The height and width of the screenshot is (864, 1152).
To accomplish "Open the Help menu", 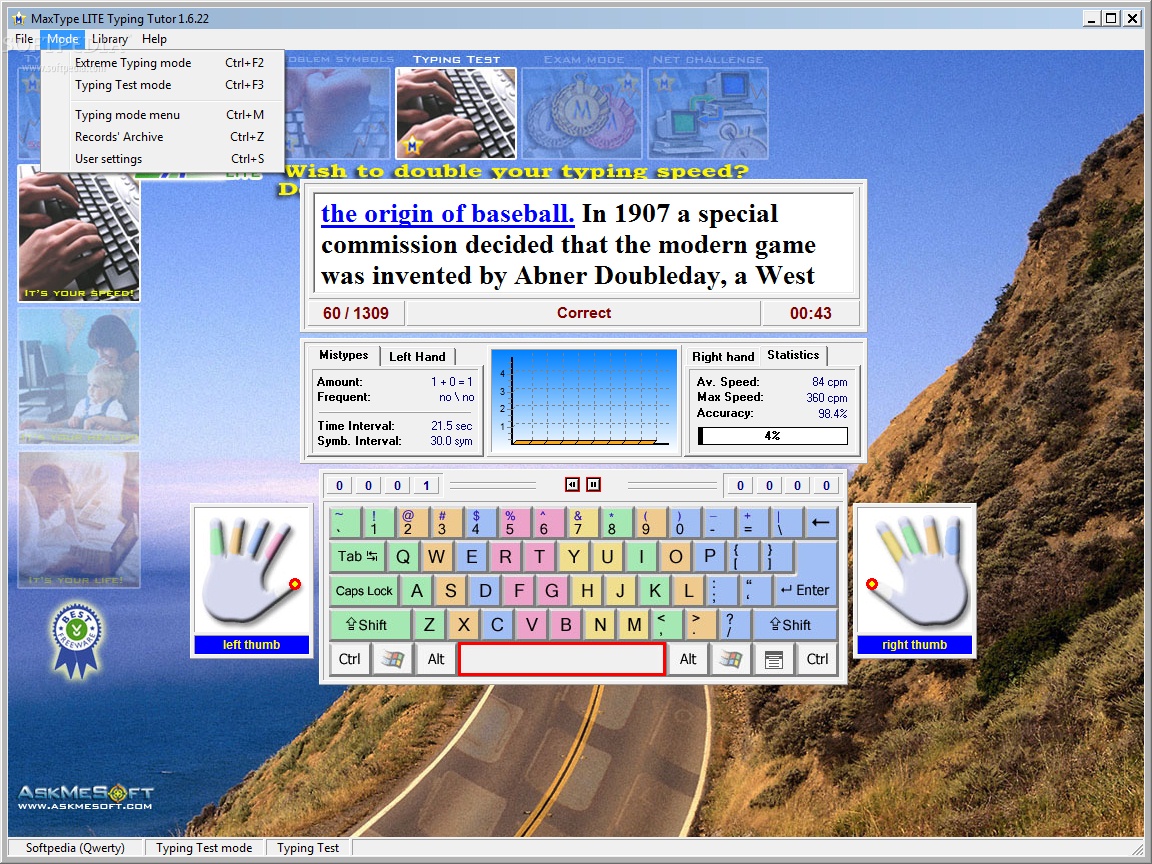I will [154, 39].
